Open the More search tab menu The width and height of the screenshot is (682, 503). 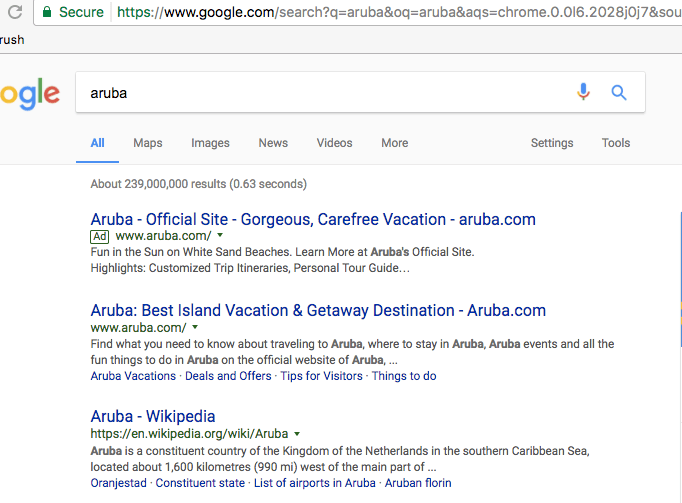(394, 143)
